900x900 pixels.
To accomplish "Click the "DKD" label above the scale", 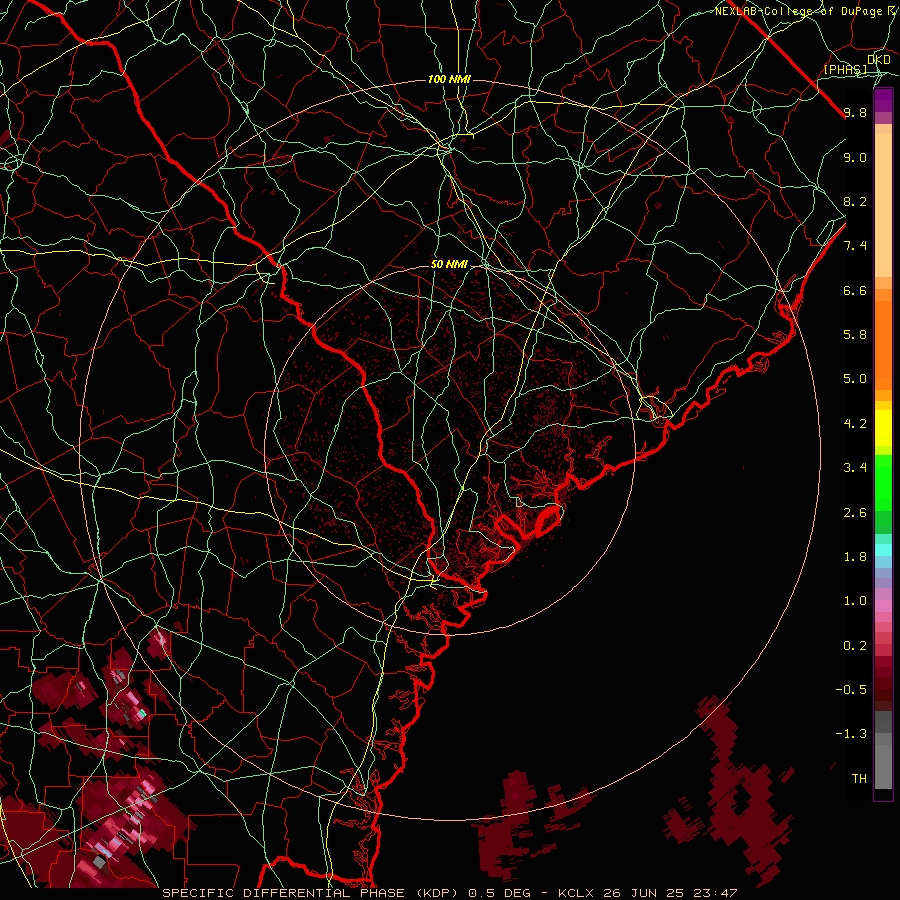I will (x=879, y=59).
